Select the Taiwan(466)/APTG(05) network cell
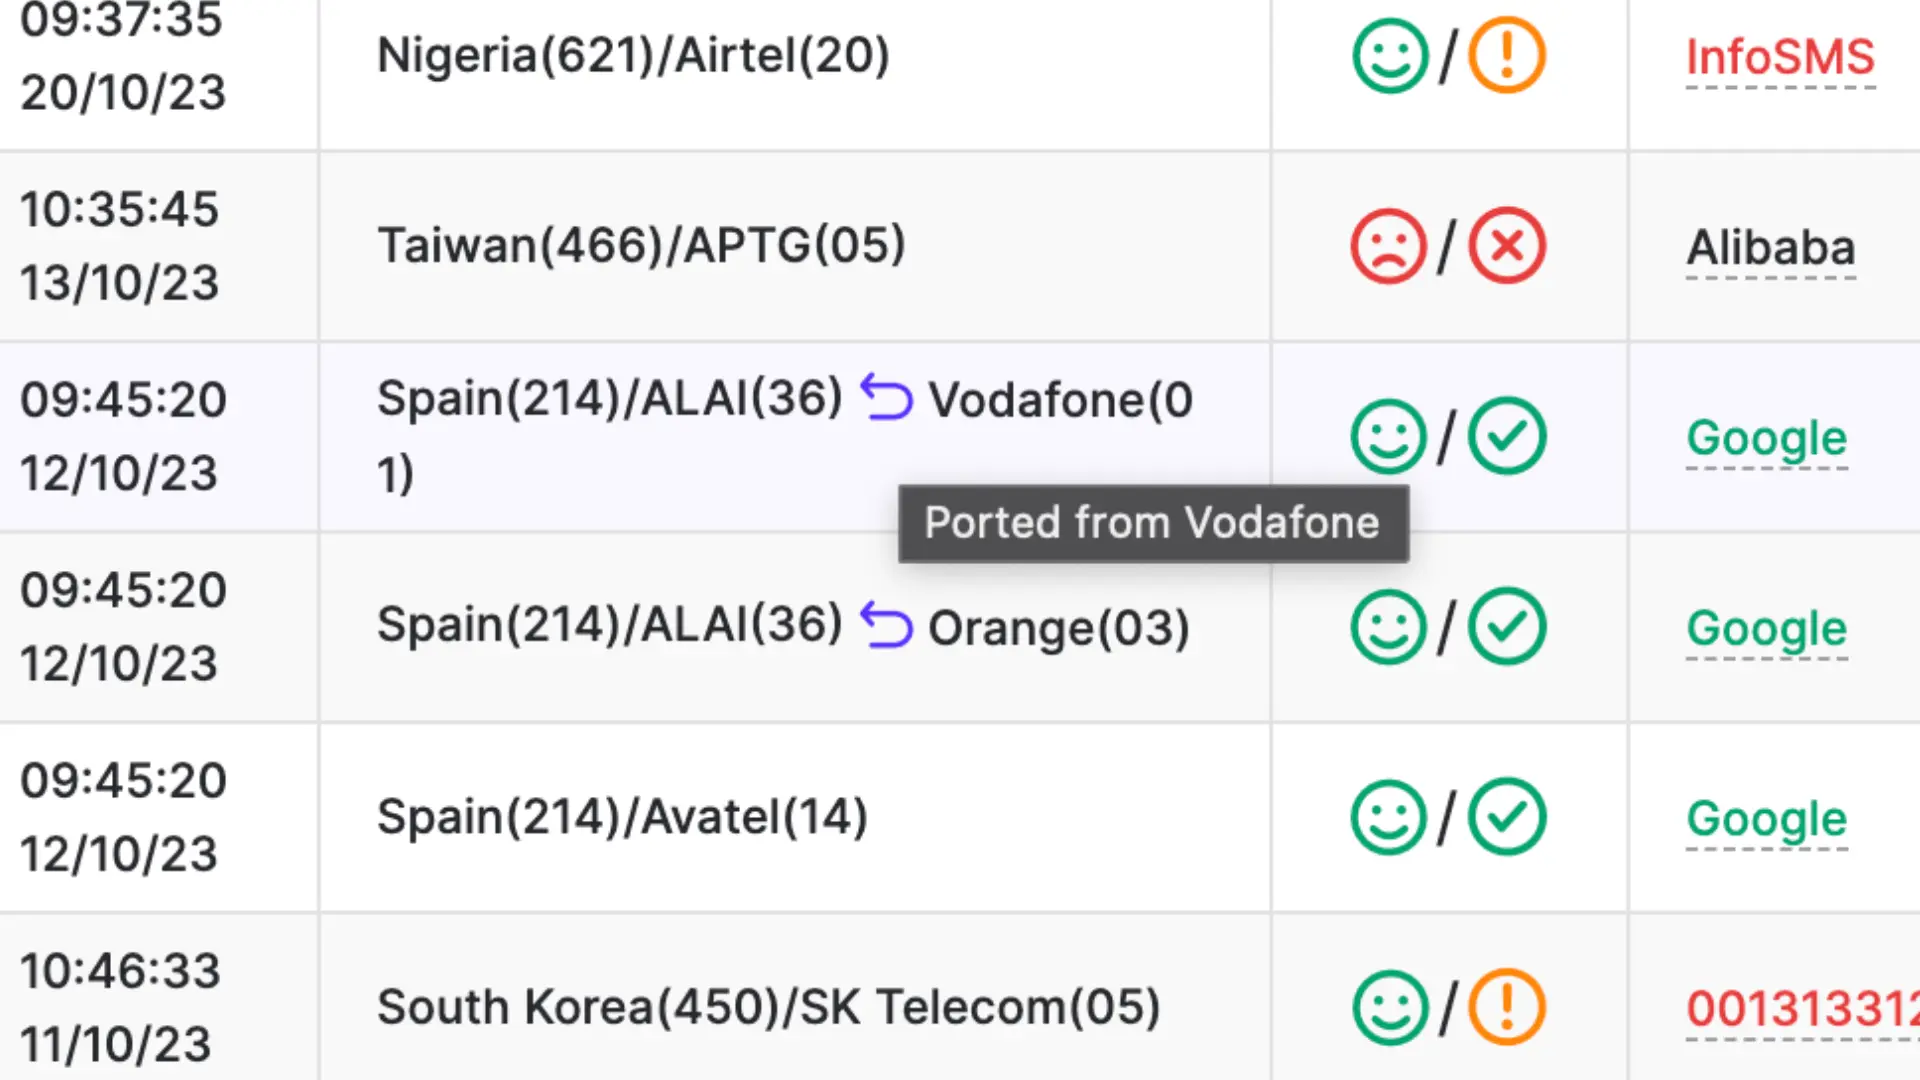1920x1080 pixels. point(795,246)
